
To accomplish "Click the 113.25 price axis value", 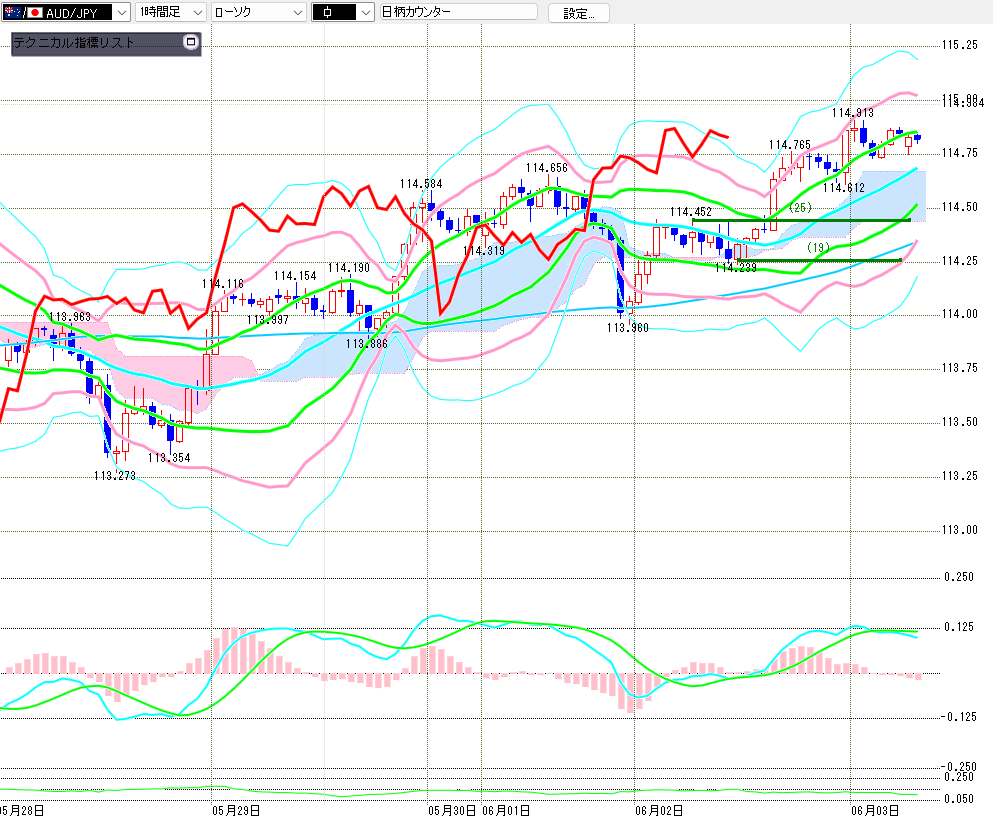I will pyautogui.click(x=959, y=476).
